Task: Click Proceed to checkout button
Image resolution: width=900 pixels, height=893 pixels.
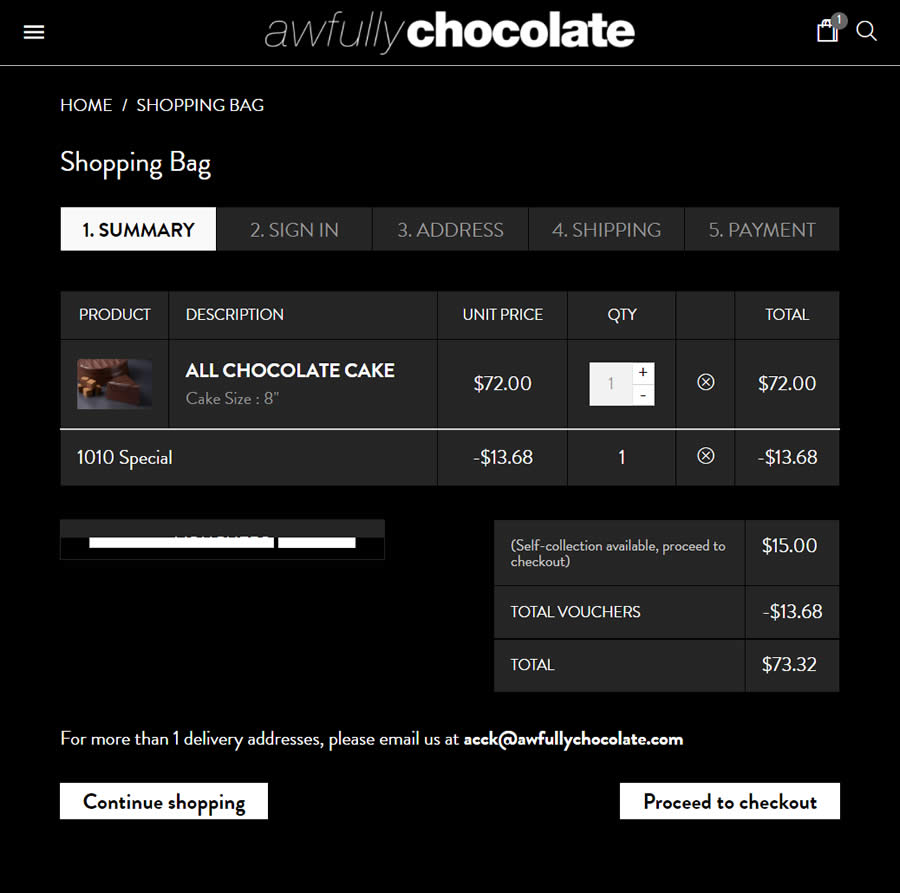Action: pyautogui.click(x=730, y=801)
